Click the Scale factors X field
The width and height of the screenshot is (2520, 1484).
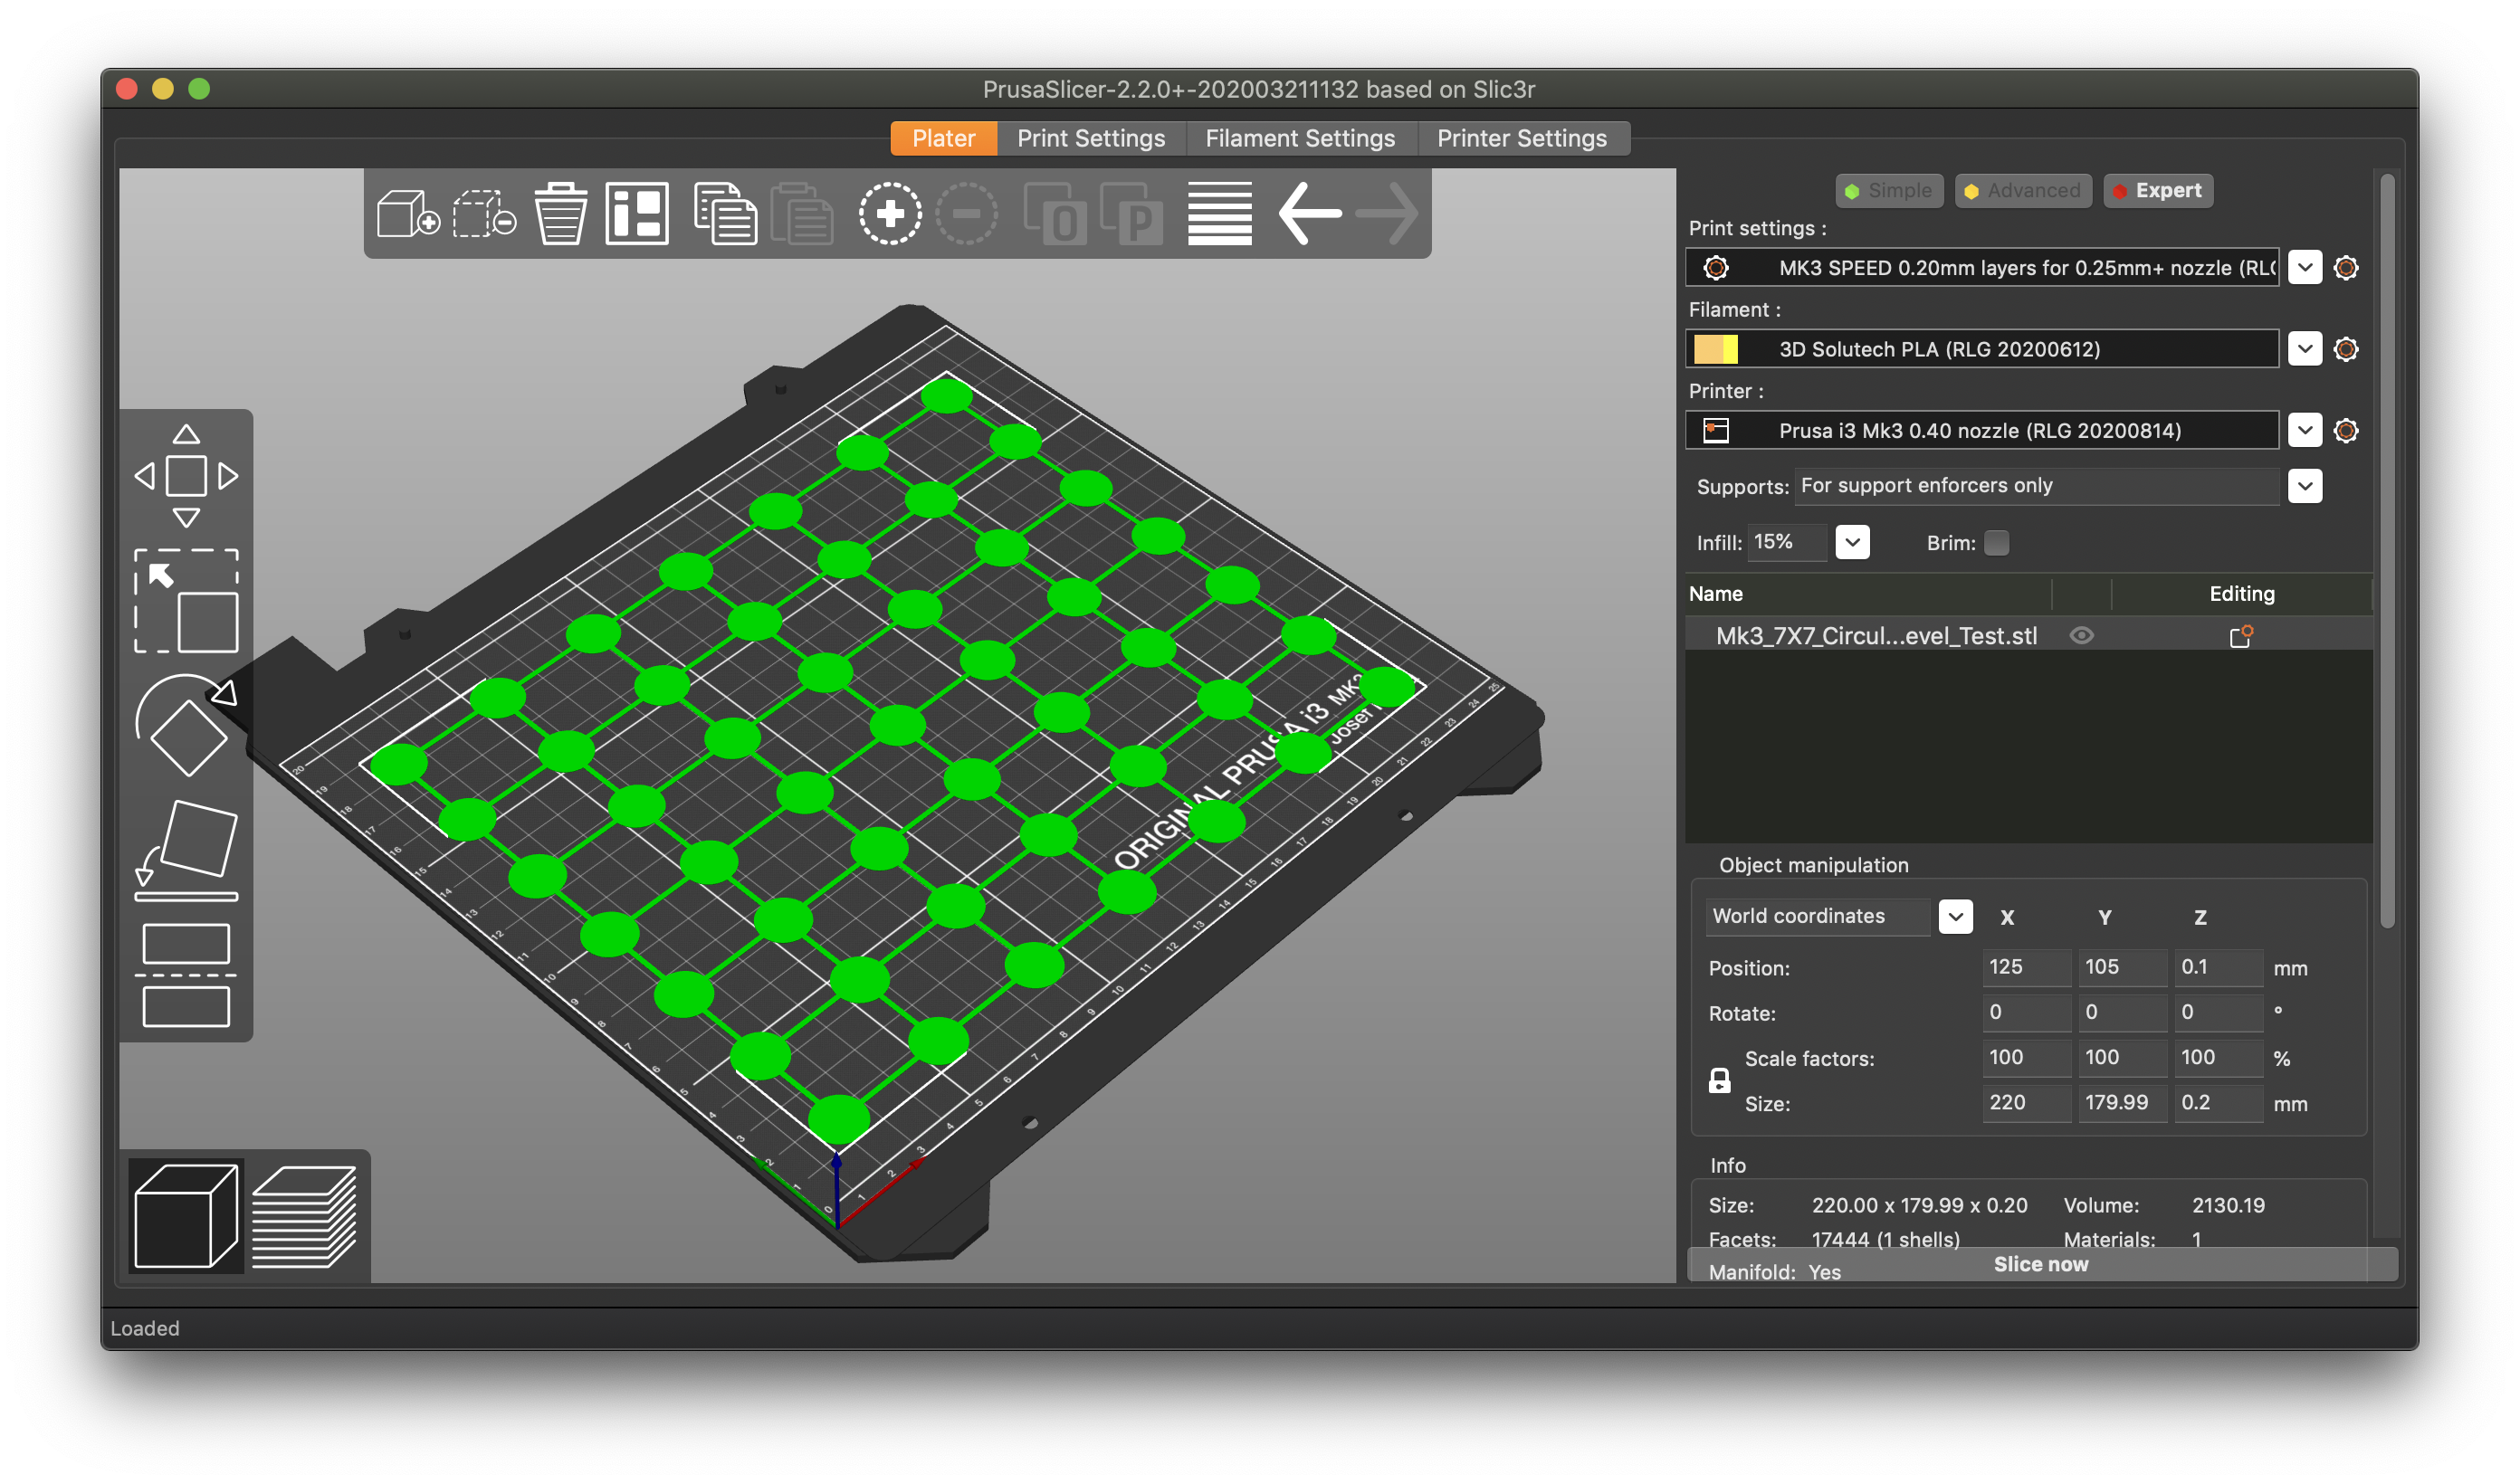2026,1057
